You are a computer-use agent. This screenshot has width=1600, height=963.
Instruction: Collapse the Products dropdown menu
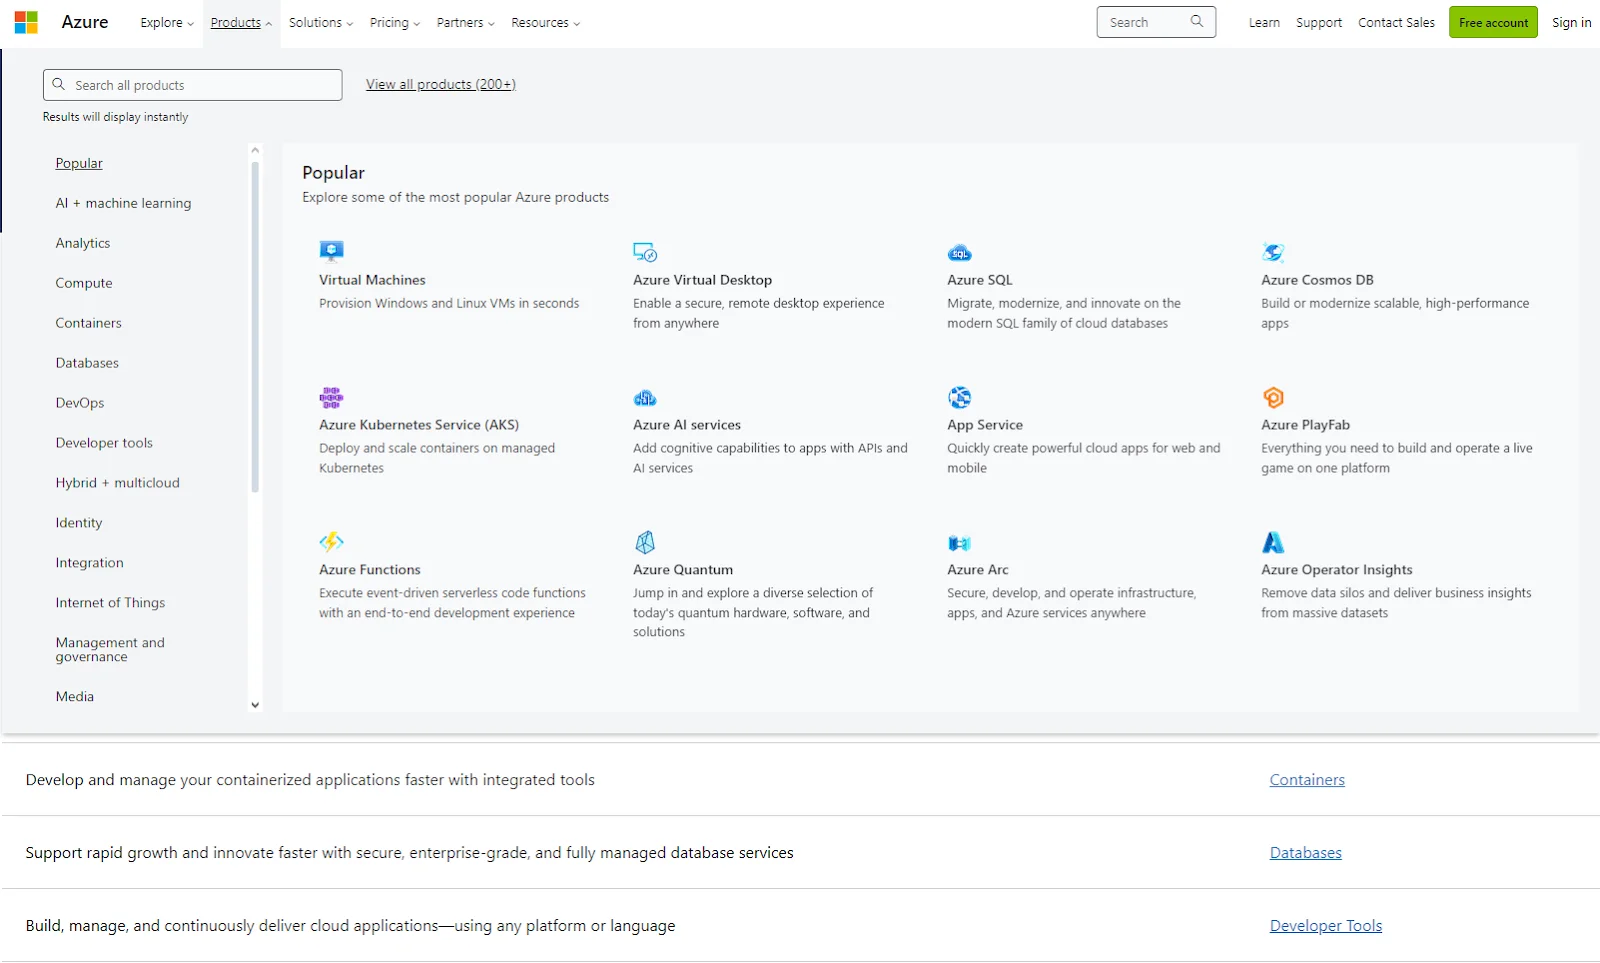coord(241,22)
